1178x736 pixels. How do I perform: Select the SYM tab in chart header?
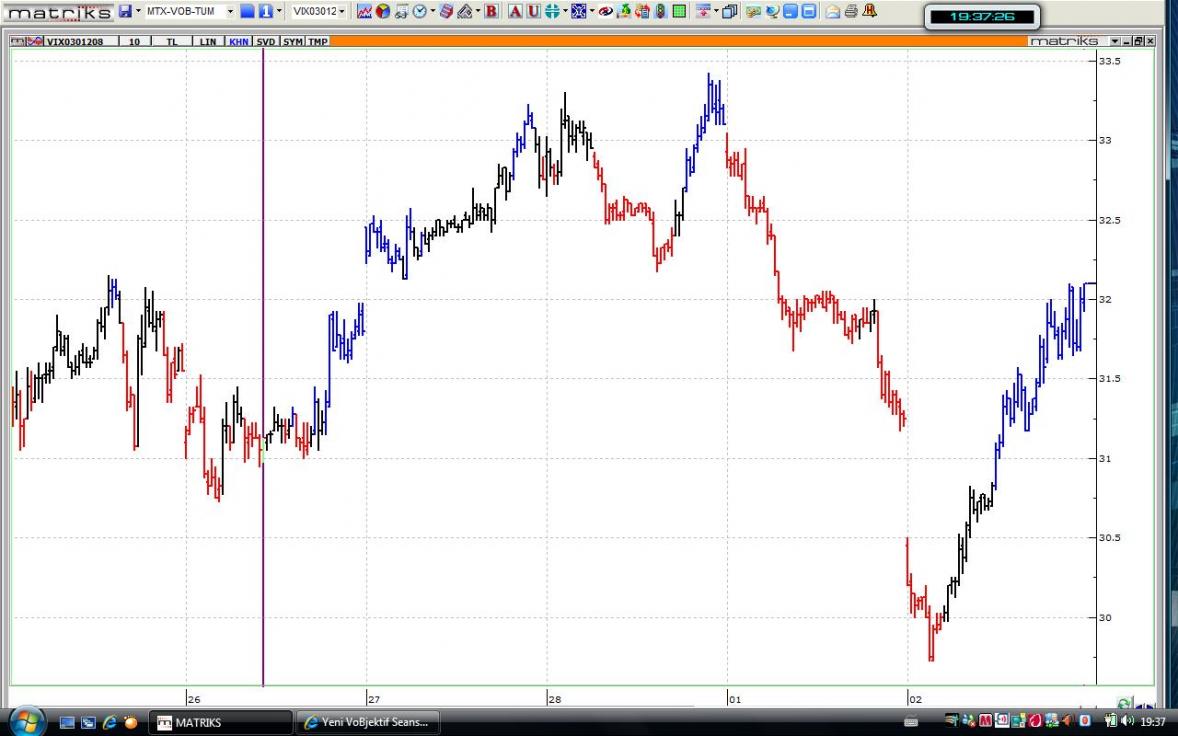click(292, 41)
